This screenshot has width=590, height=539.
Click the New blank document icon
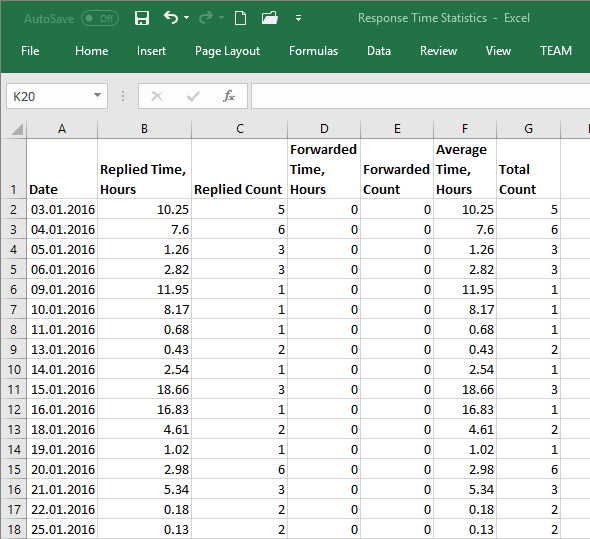[x=240, y=18]
